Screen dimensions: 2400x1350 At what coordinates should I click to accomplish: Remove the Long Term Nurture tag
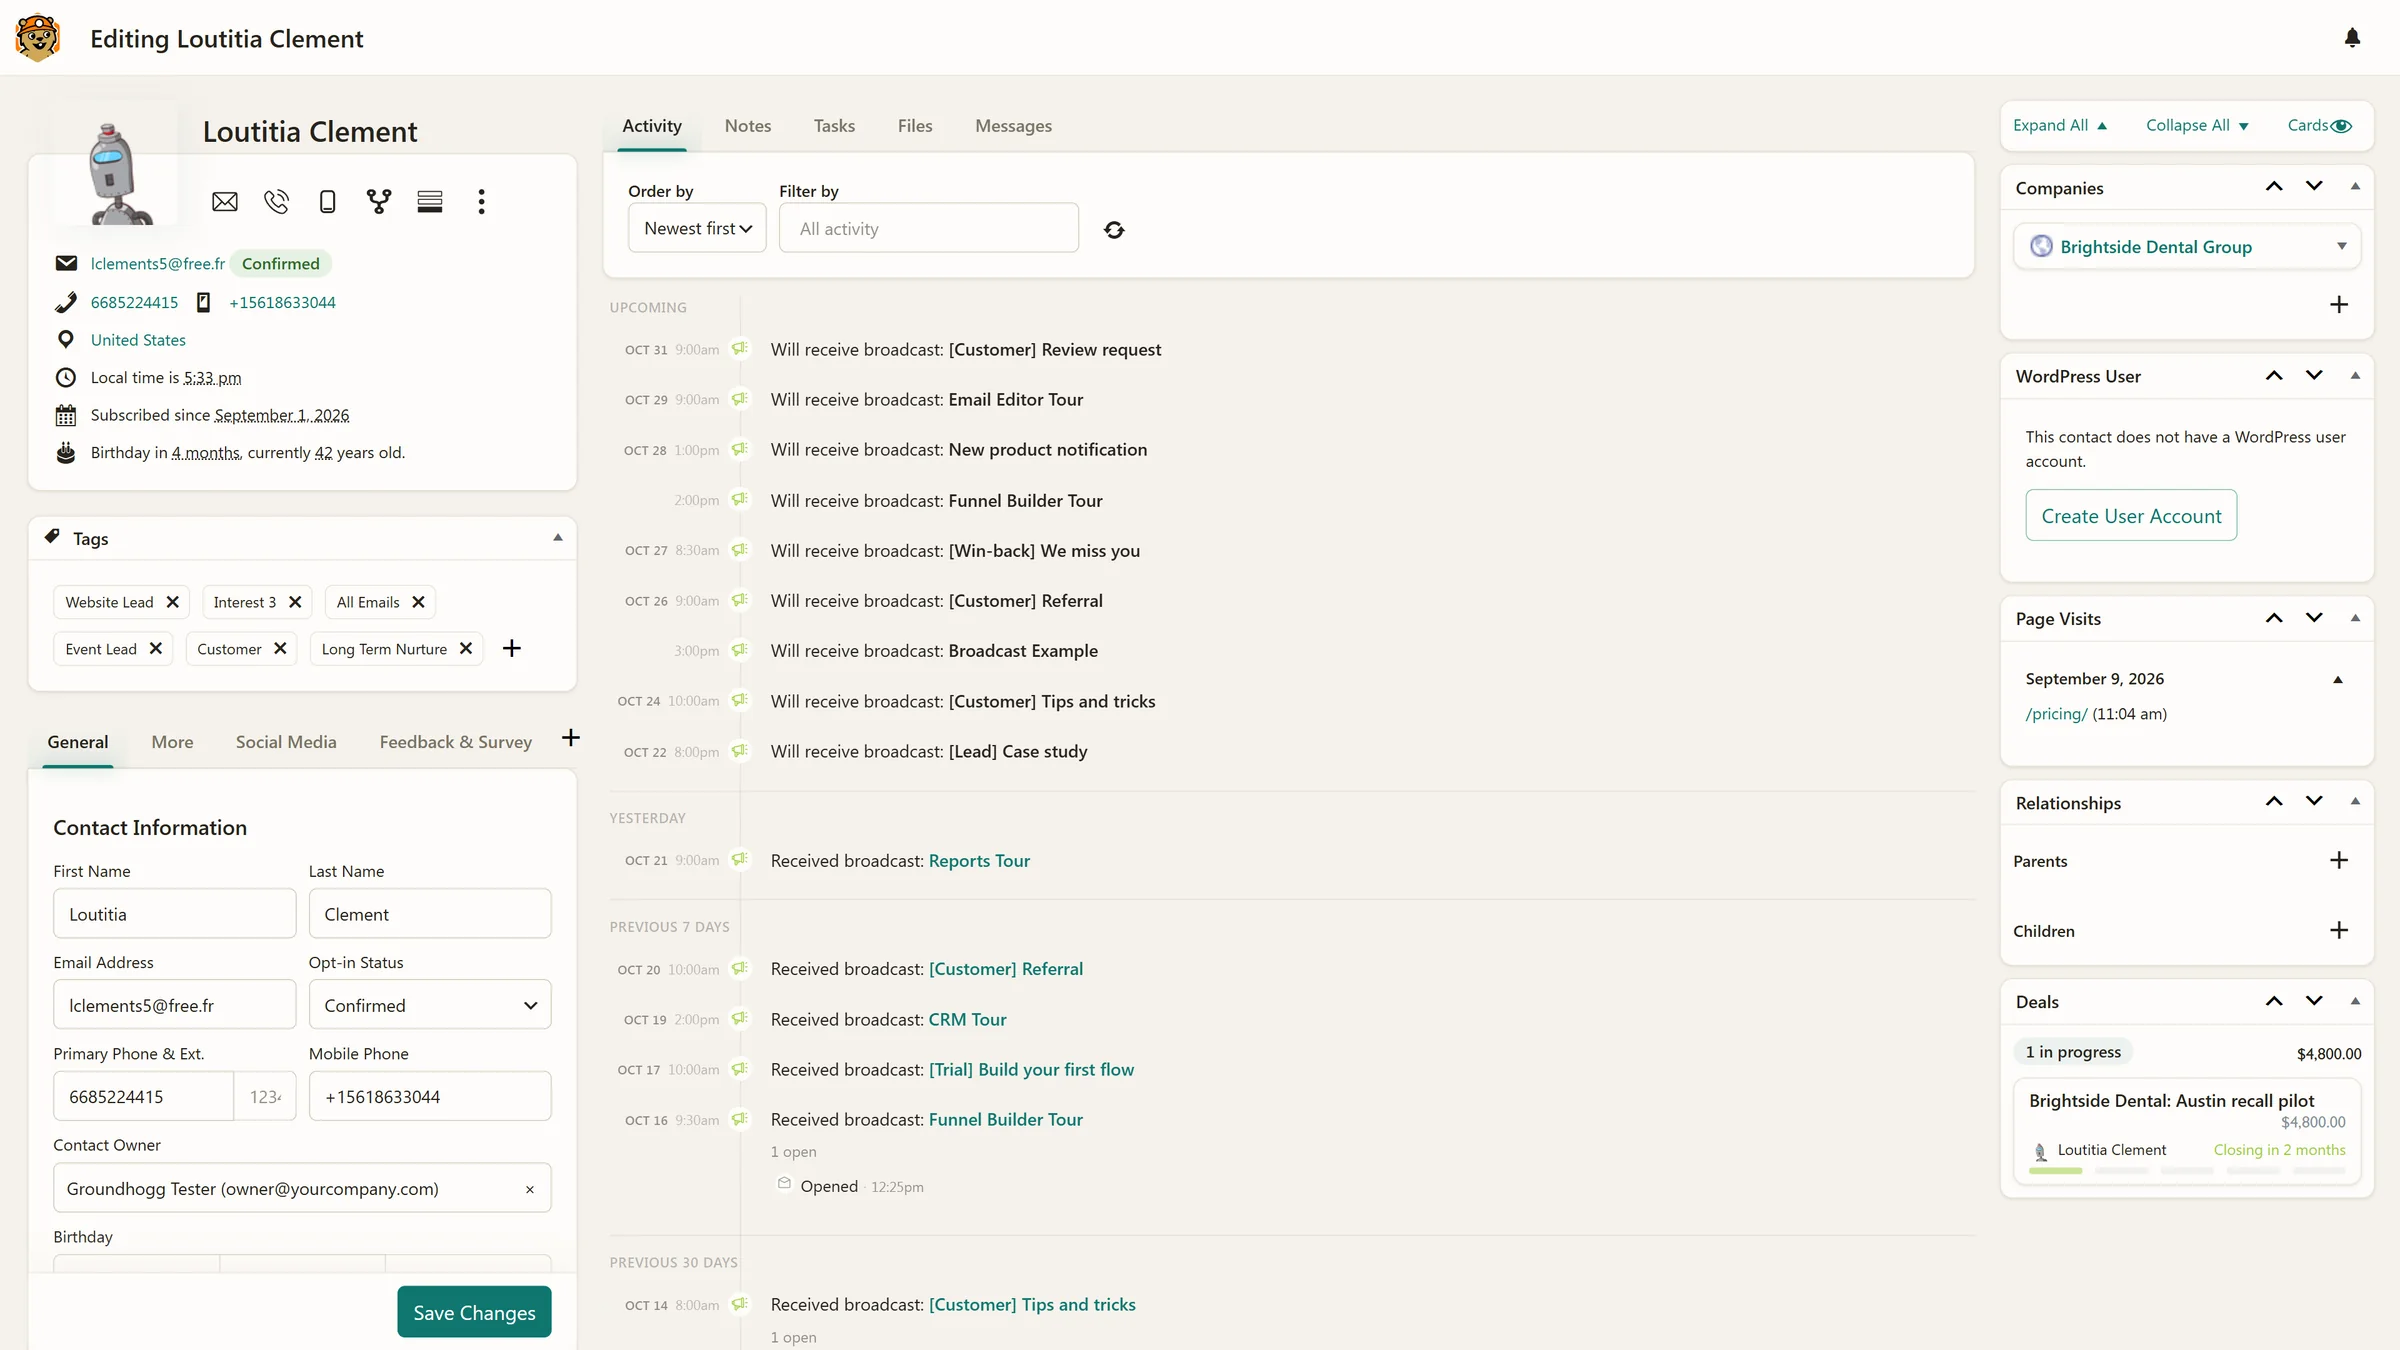click(x=466, y=649)
